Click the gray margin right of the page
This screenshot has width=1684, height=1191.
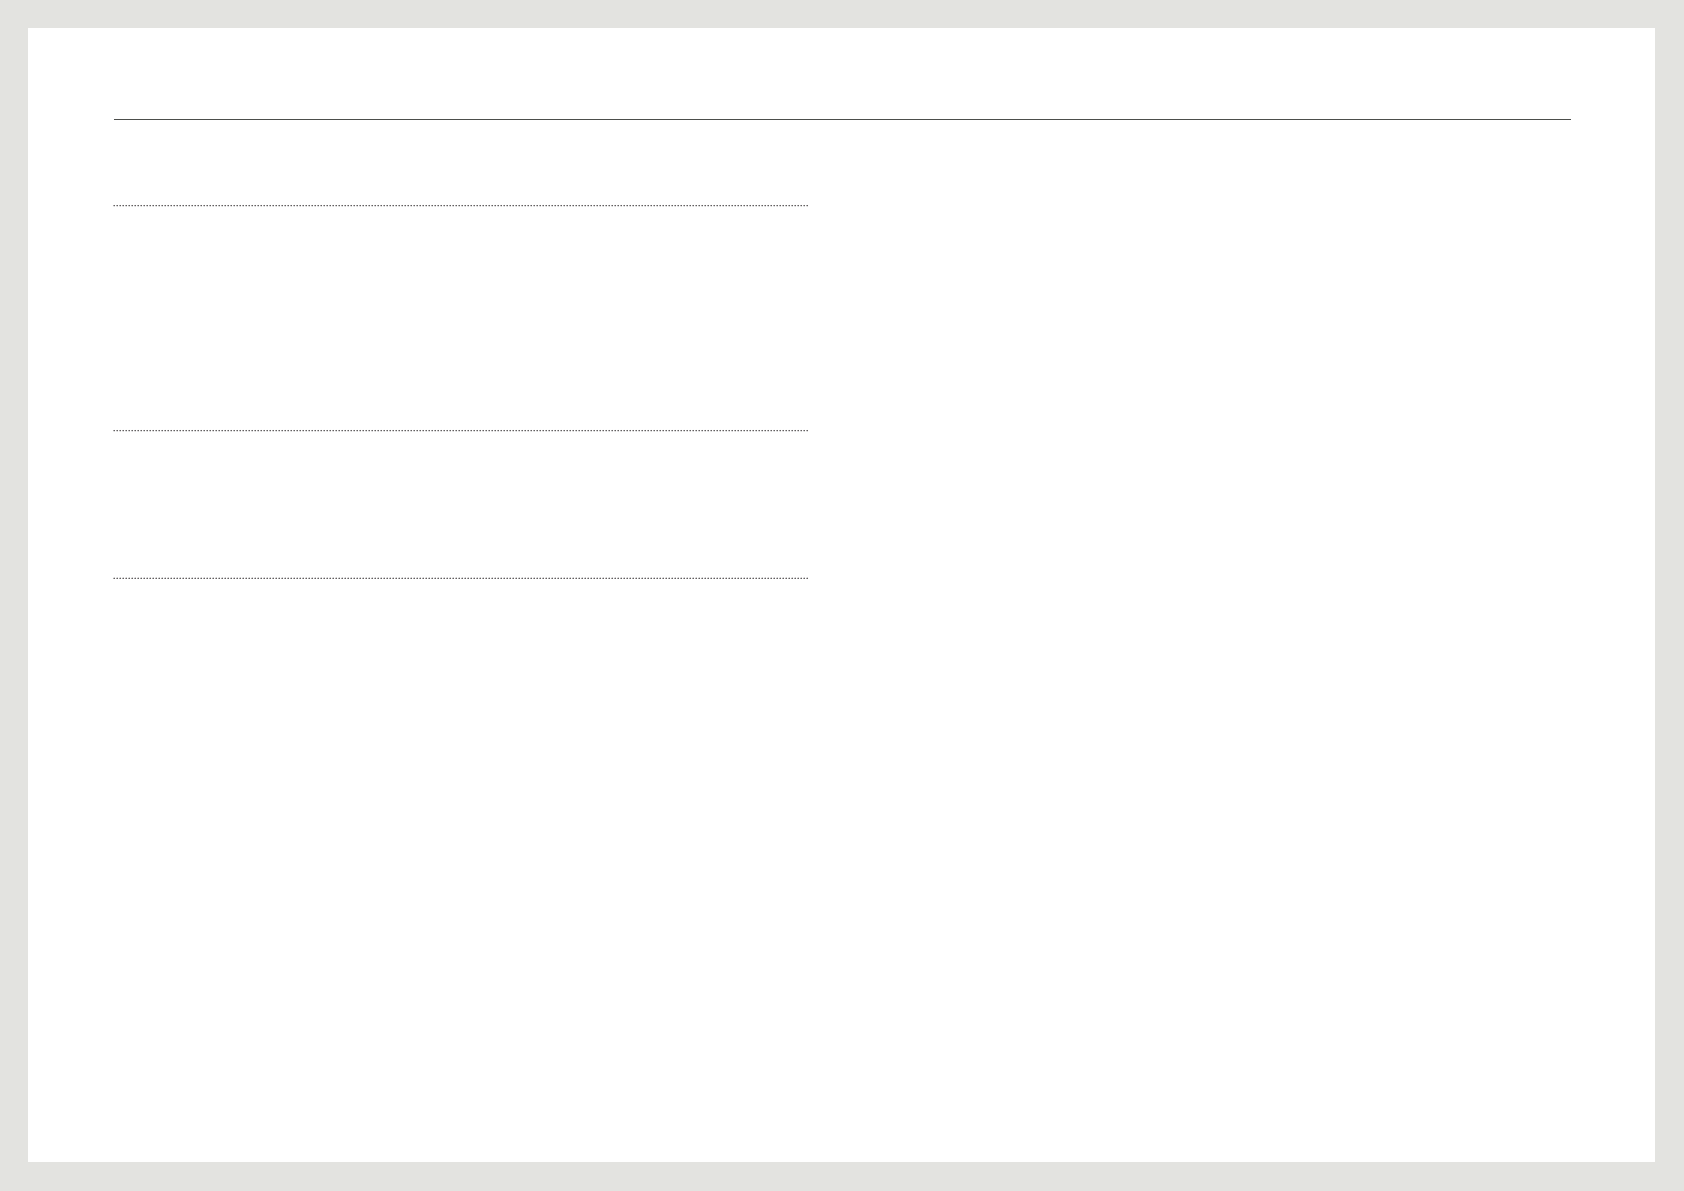coord(1669,595)
